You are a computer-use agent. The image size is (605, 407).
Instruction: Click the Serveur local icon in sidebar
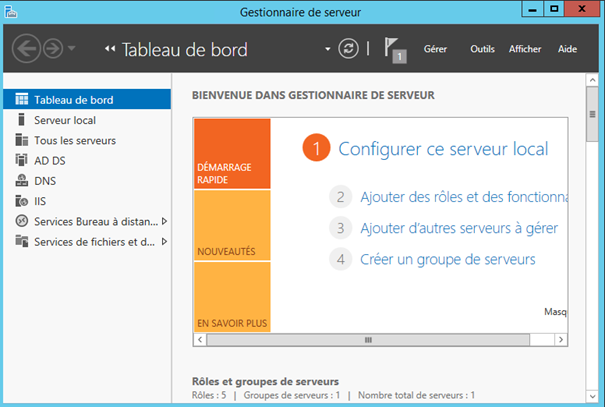22,120
